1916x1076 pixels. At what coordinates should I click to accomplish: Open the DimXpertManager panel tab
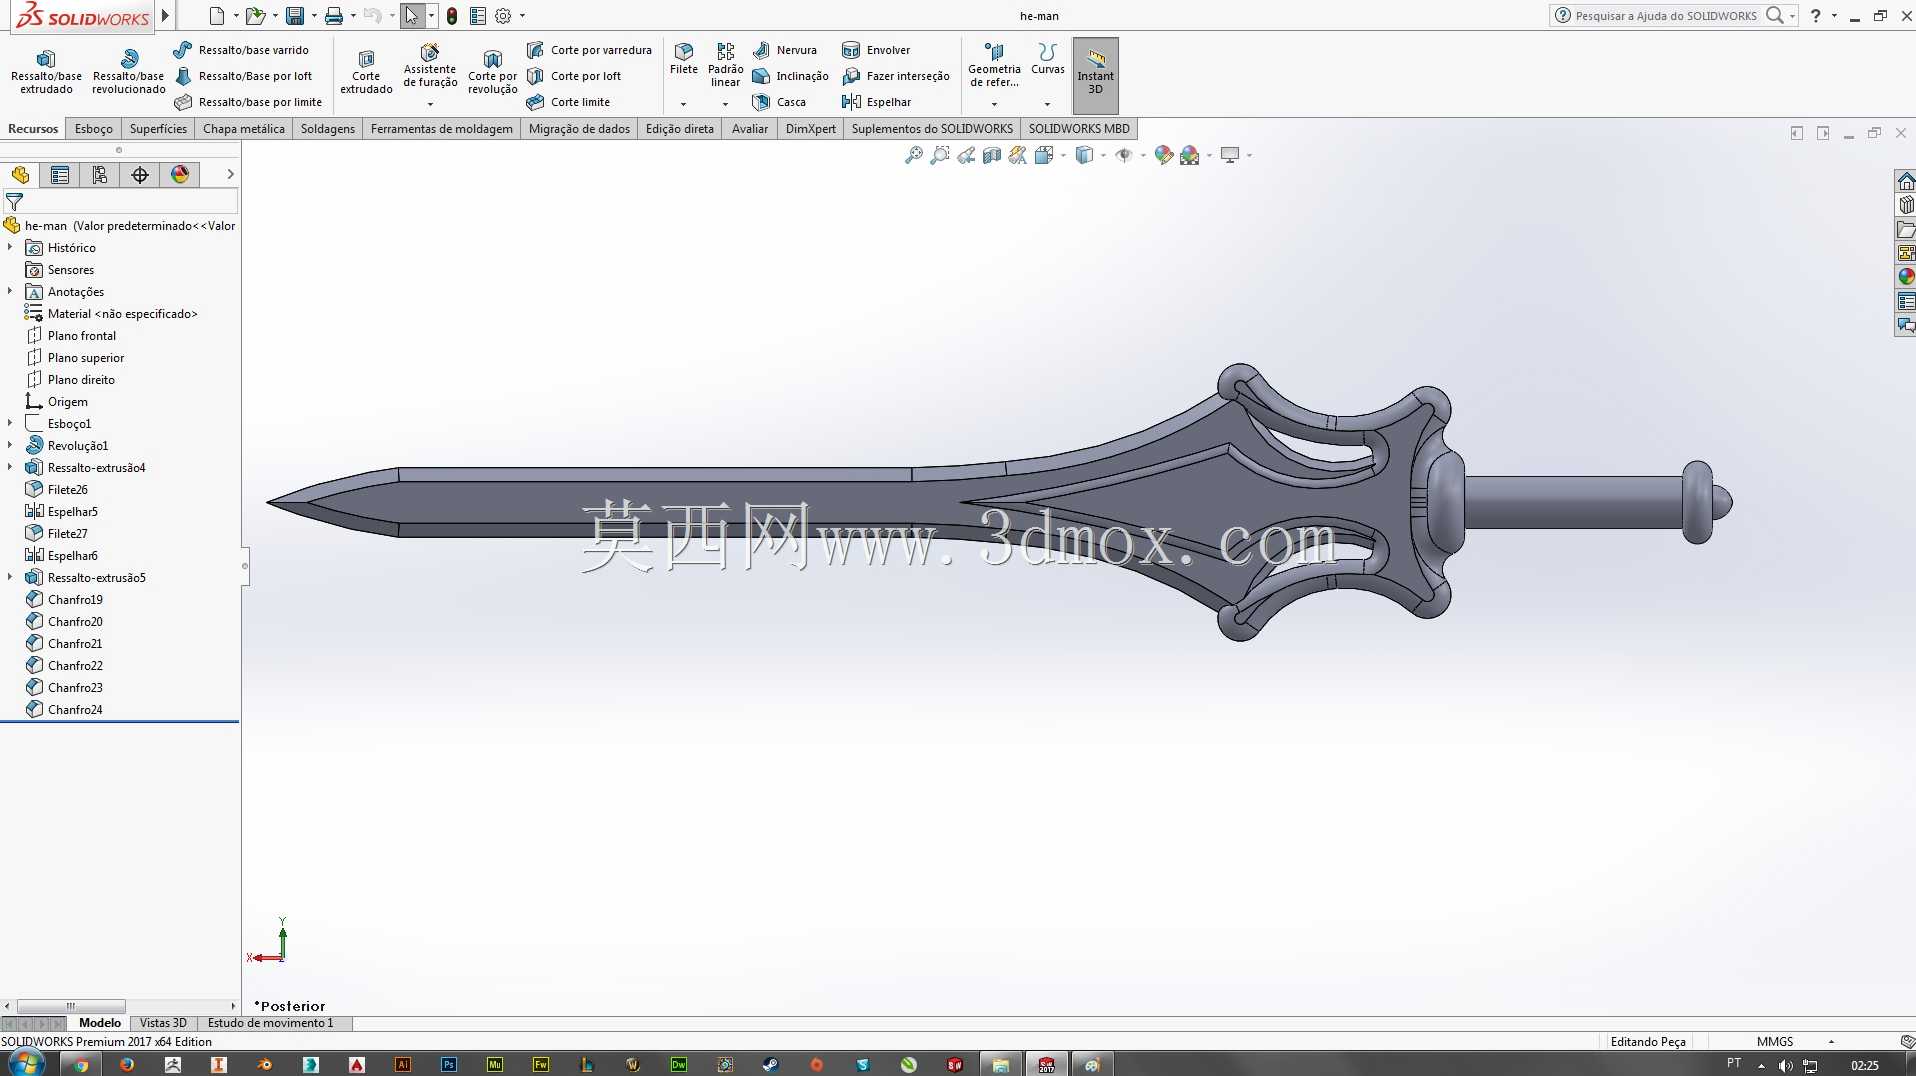click(140, 175)
